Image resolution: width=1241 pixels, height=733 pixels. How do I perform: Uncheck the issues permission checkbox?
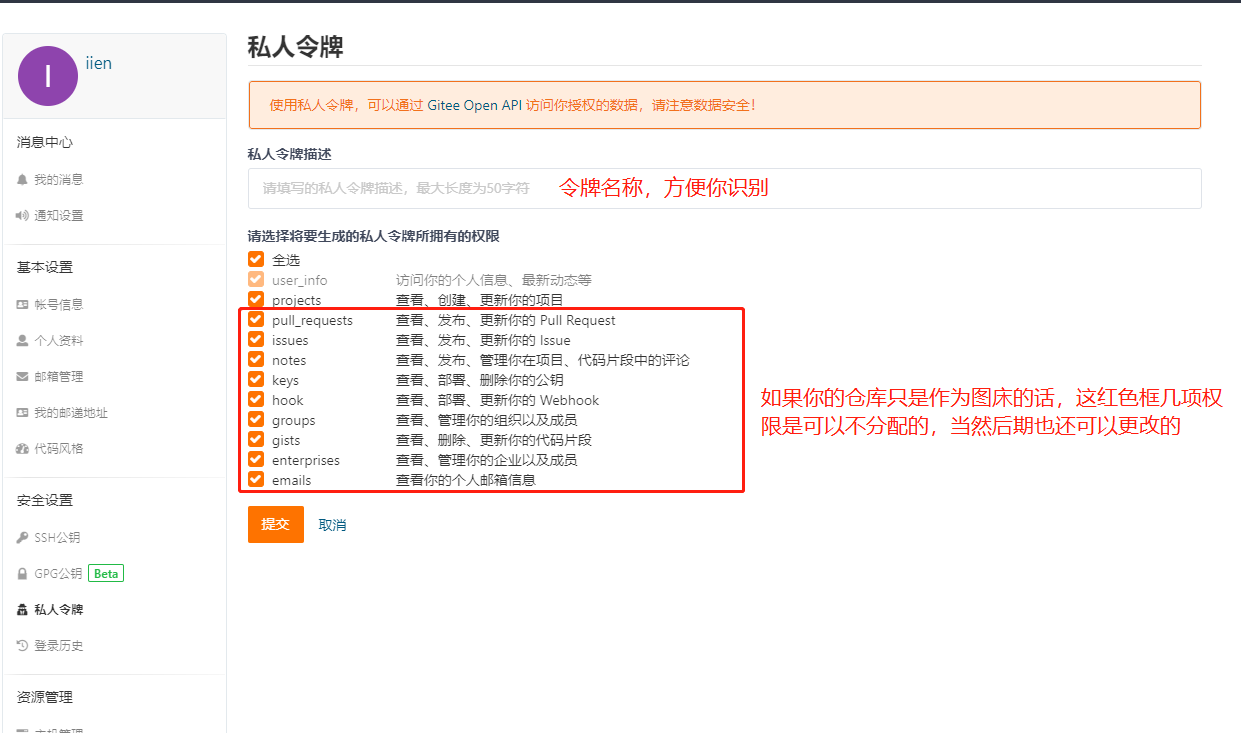[256, 339]
